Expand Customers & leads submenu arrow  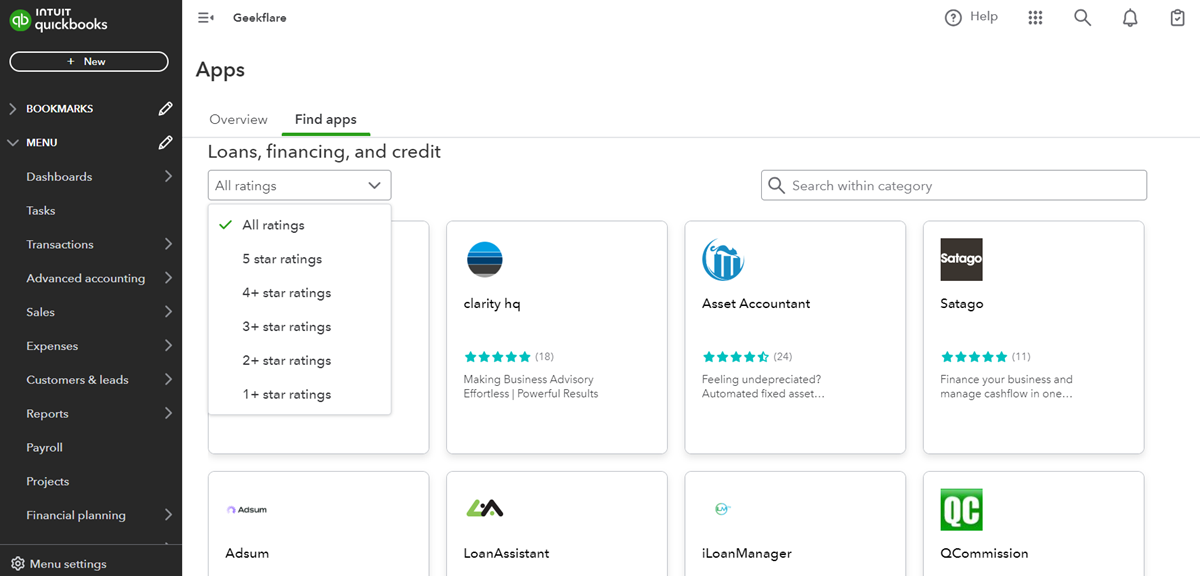pyautogui.click(x=168, y=379)
